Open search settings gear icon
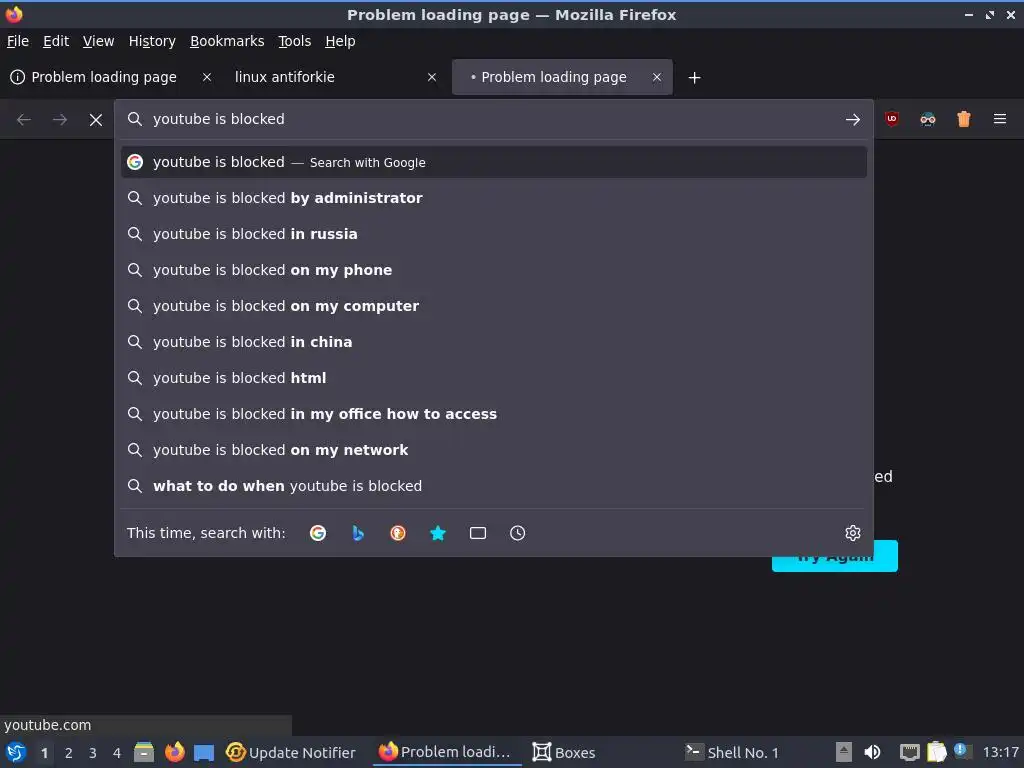1024x768 pixels. (x=852, y=533)
